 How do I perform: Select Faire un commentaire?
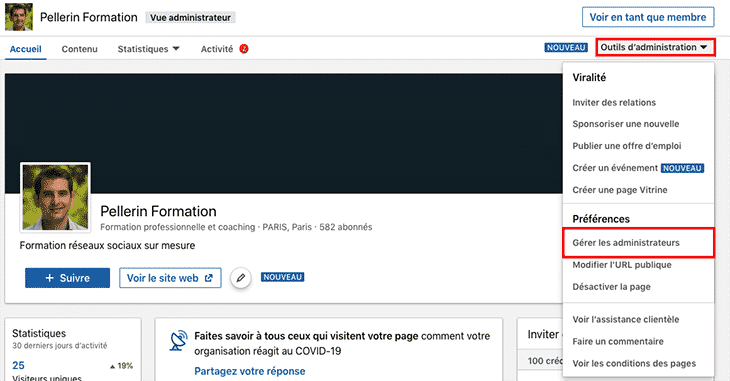(618, 341)
